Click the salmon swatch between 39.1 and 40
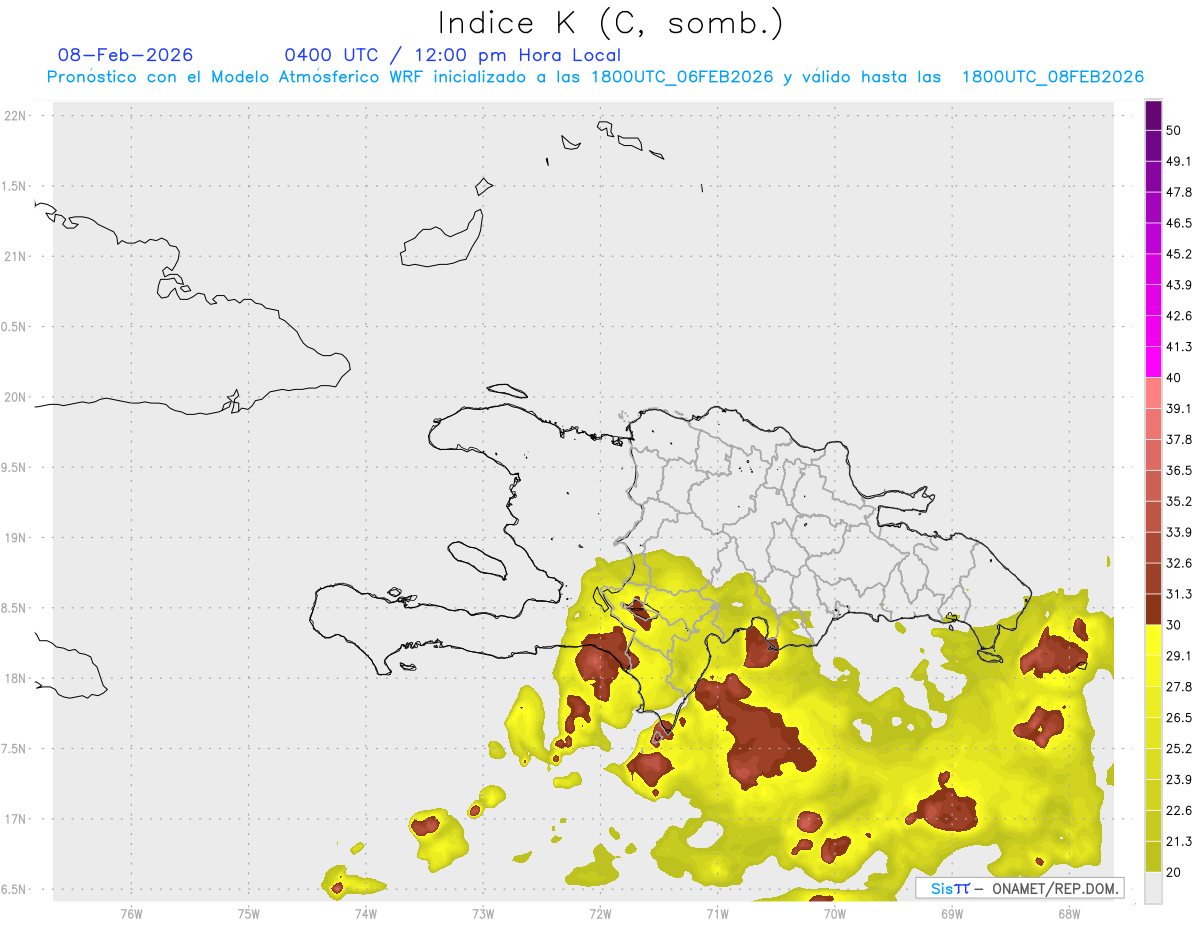 [1153, 393]
